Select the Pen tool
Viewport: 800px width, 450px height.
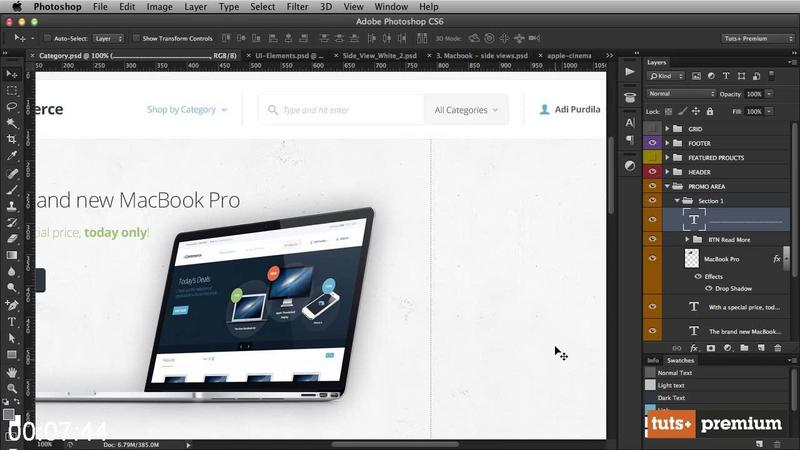coord(11,305)
